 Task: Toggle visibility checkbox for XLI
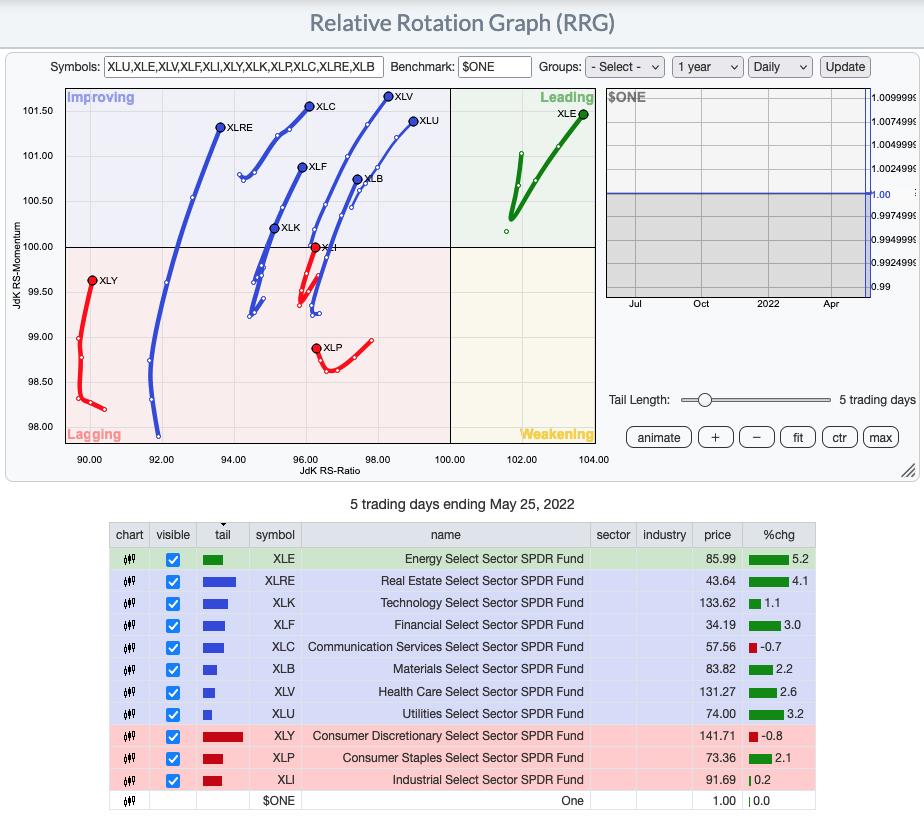click(173, 781)
